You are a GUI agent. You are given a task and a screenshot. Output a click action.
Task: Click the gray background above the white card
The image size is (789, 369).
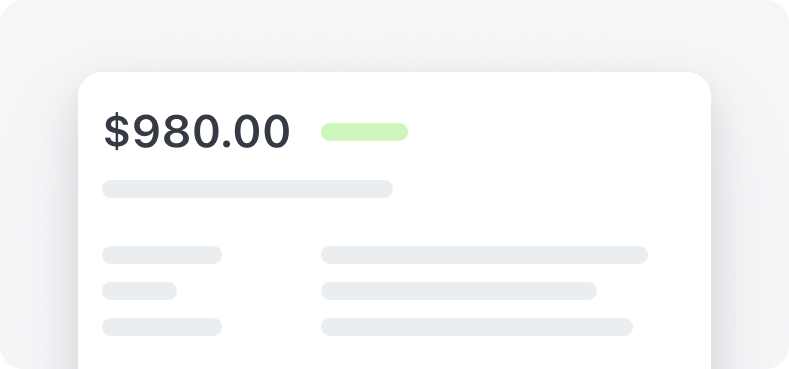394,35
